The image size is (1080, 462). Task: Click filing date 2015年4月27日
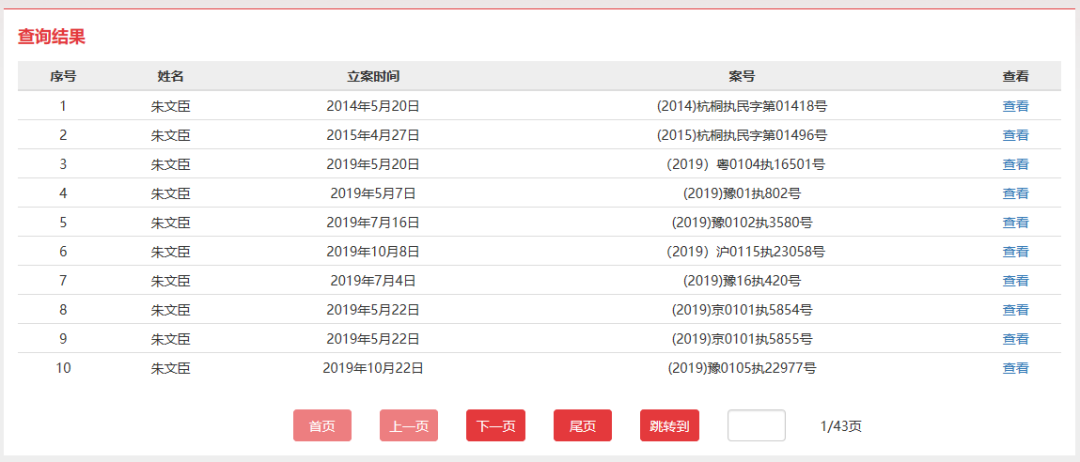(x=373, y=136)
